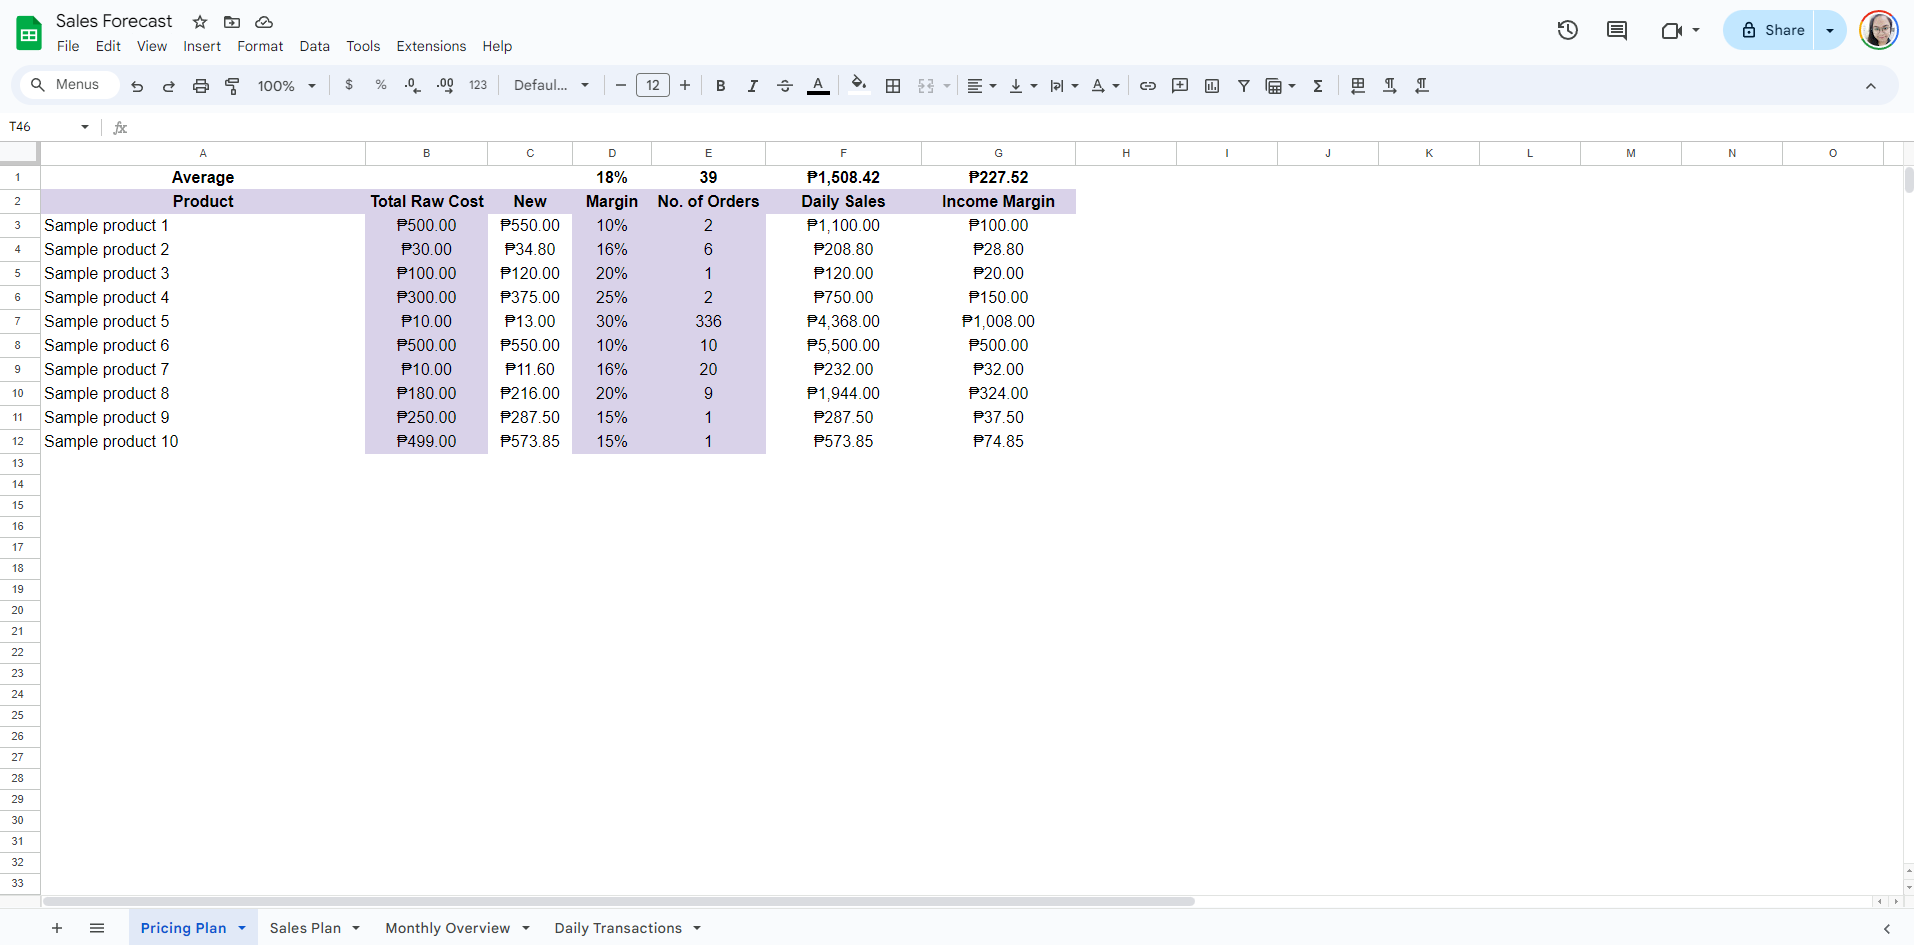Increase font size with plus button
1914x945 pixels.
tap(685, 85)
